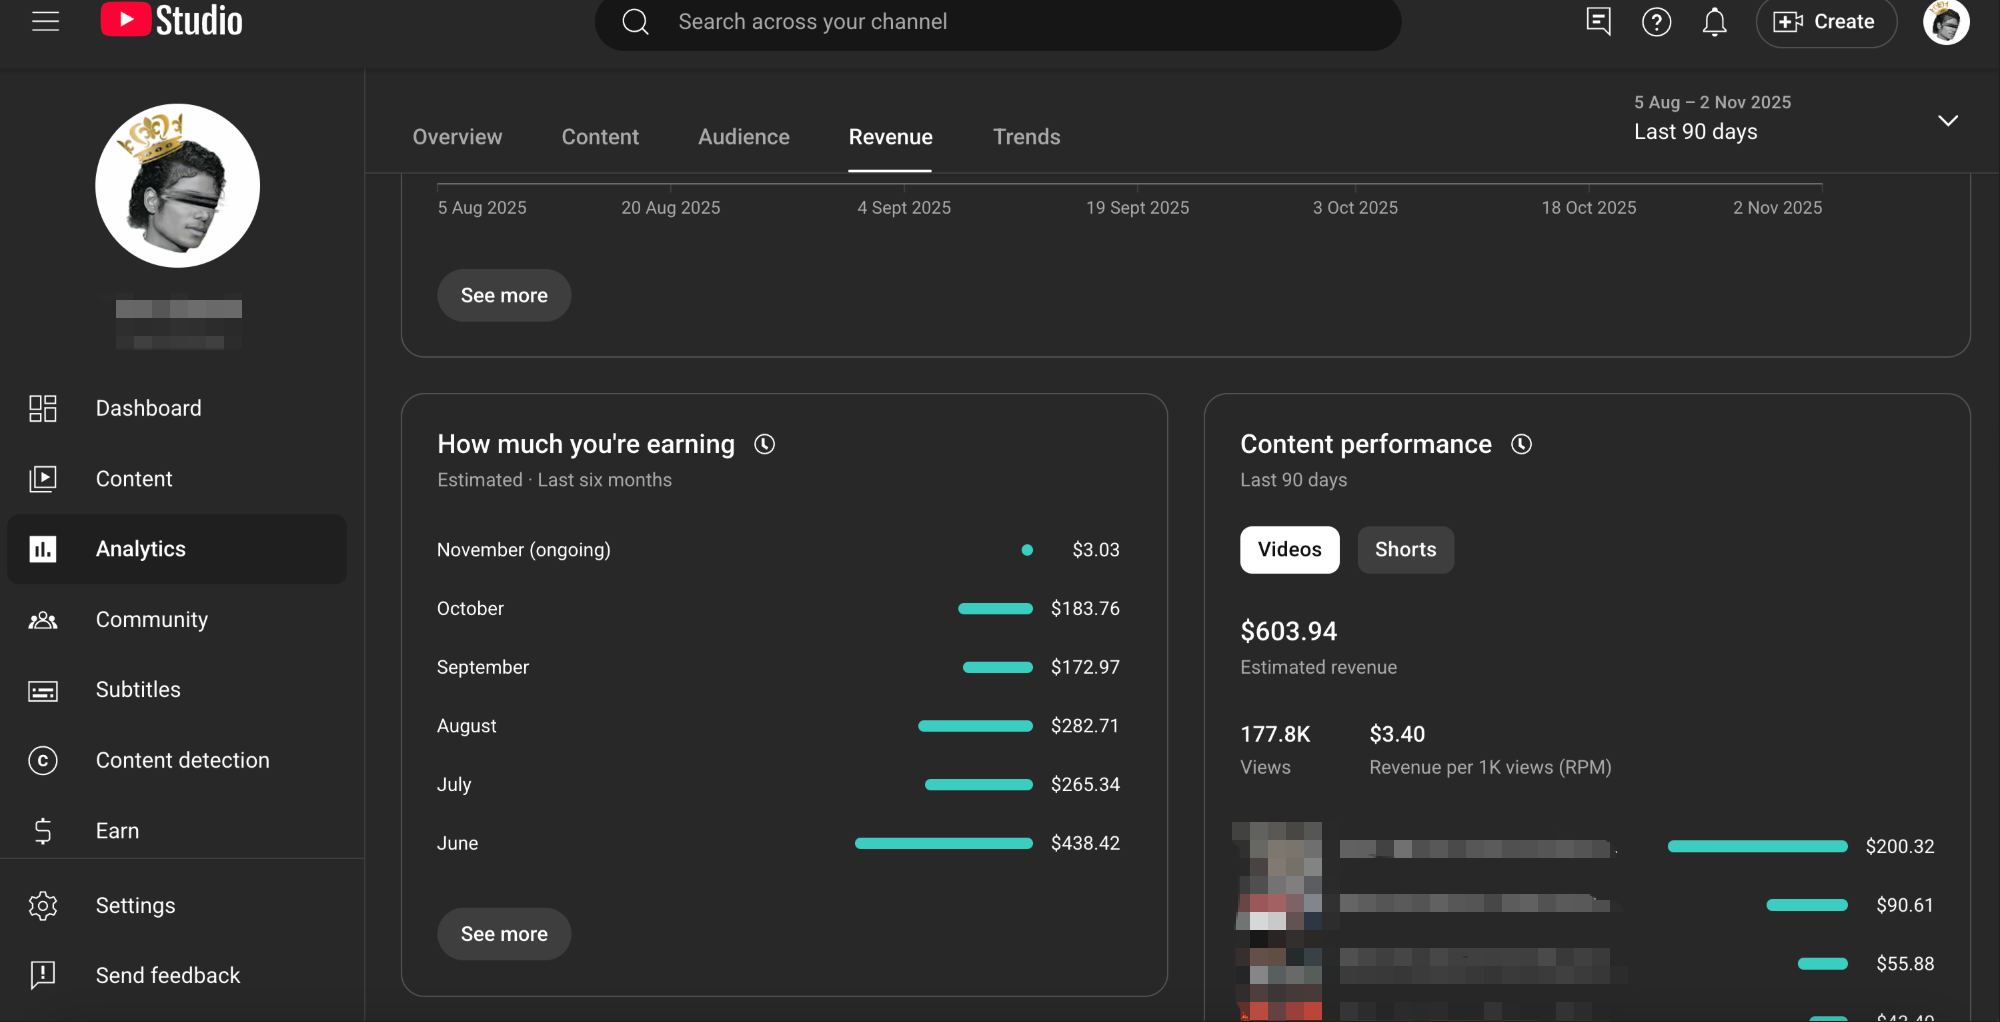
Task: Click info icon beside How much you're earning
Action: (765, 444)
